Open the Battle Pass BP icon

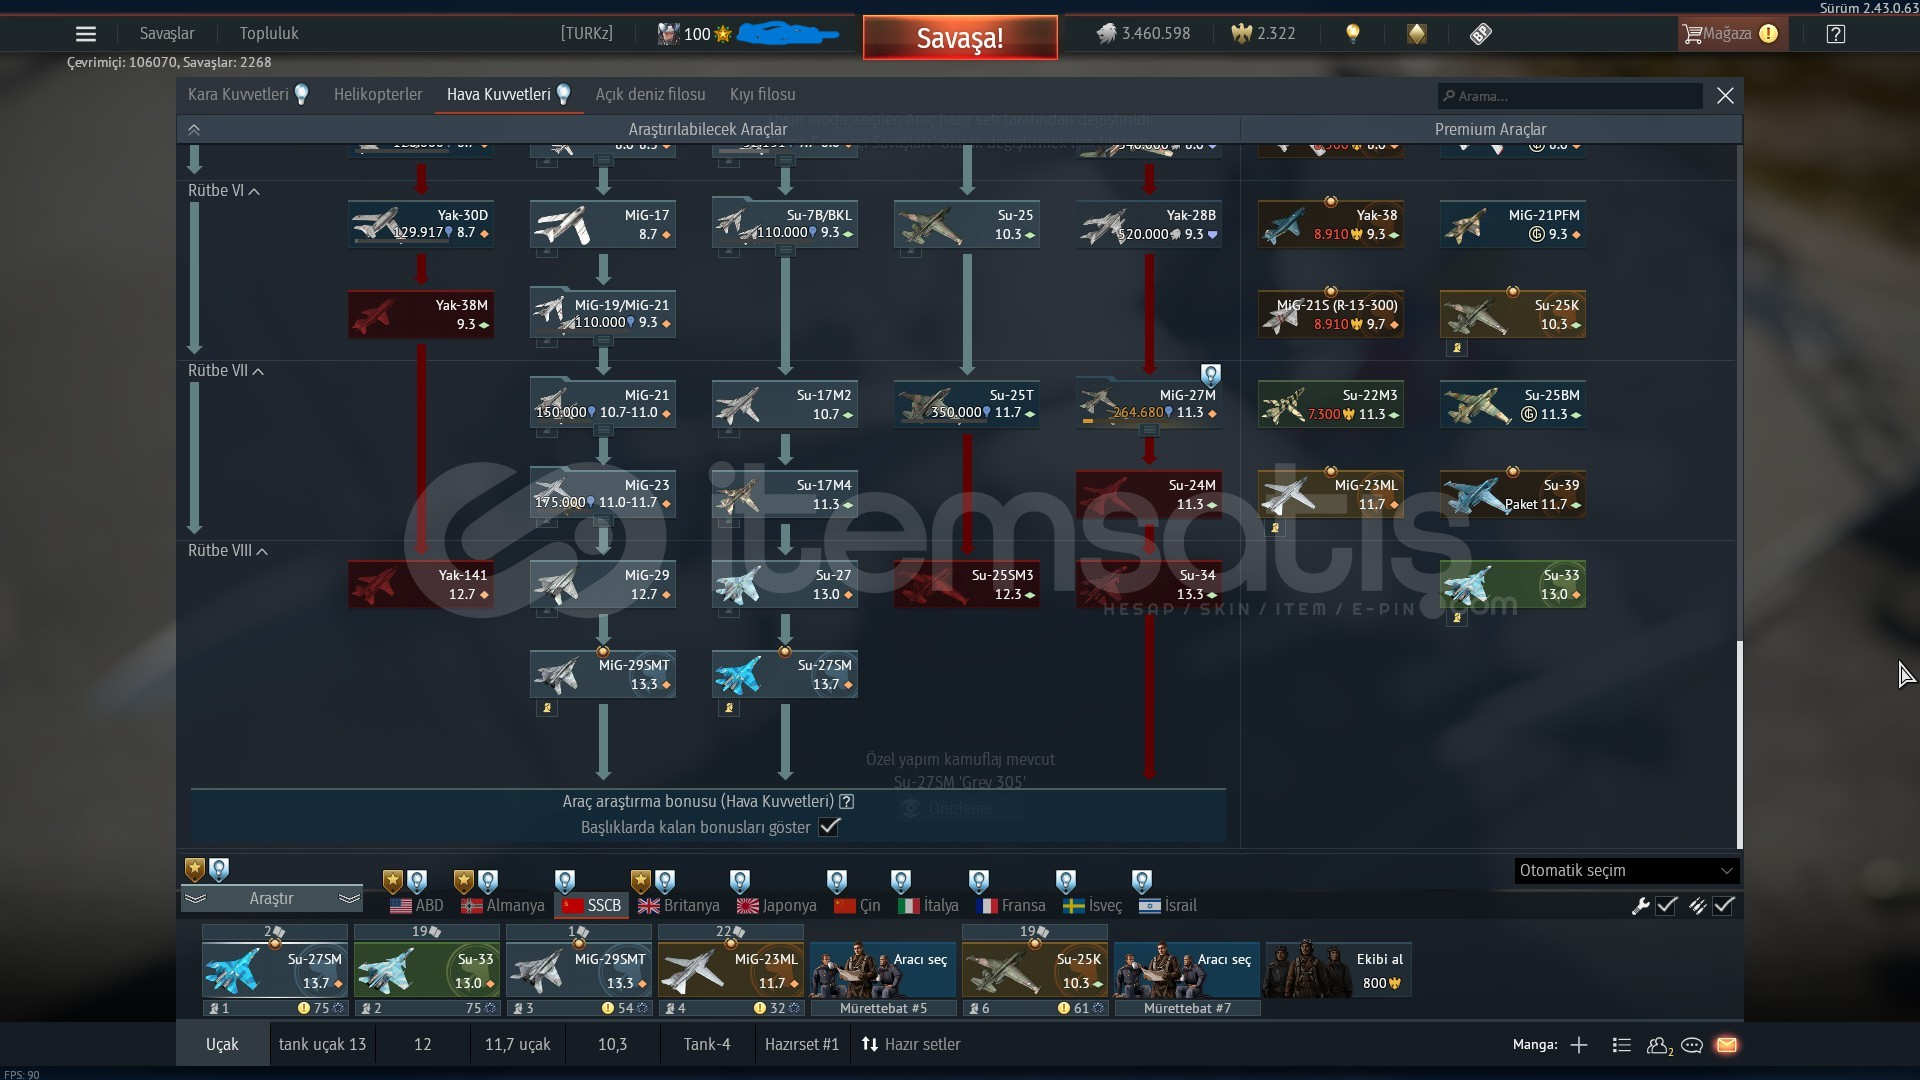(1481, 34)
